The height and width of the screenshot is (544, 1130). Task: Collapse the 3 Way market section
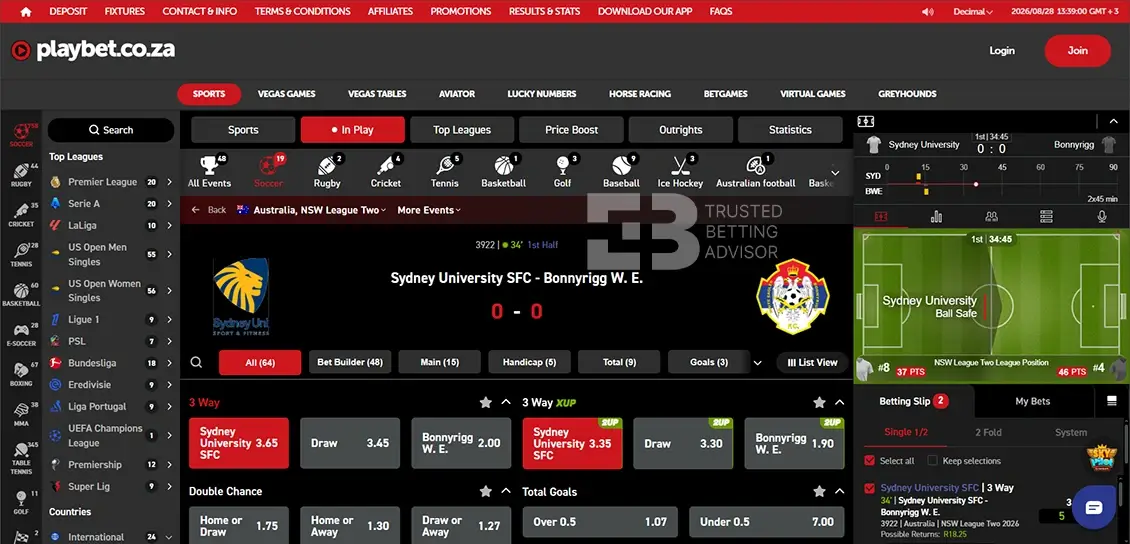point(506,402)
